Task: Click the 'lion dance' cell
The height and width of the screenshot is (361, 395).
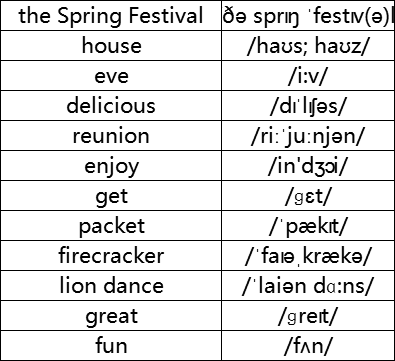Action: pos(111,285)
